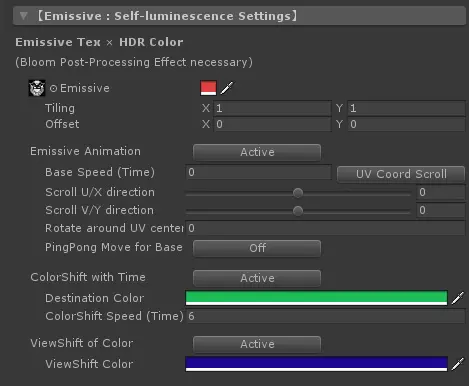Image resolution: width=469 pixels, height=386 pixels.
Task: Toggle the Emissive Animation Active button
Action: pos(257,152)
